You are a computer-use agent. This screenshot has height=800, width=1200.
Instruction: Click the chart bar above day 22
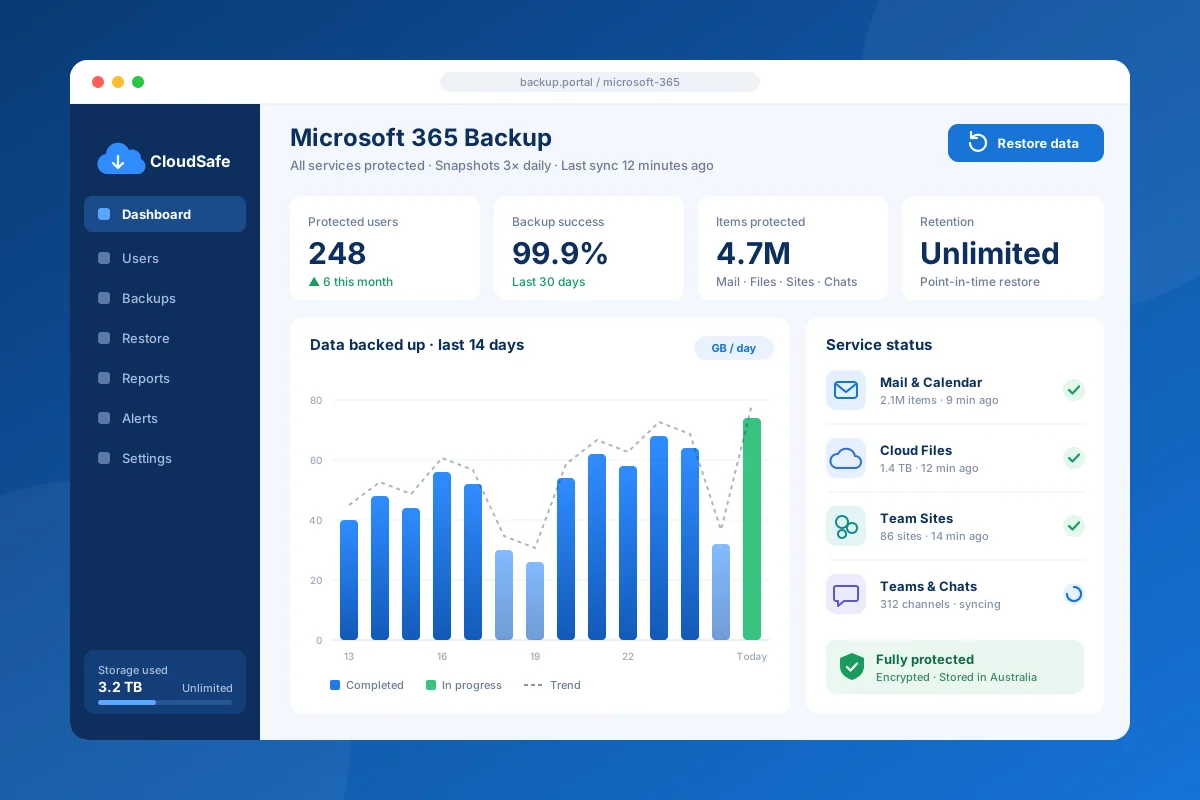click(x=628, y=553)
